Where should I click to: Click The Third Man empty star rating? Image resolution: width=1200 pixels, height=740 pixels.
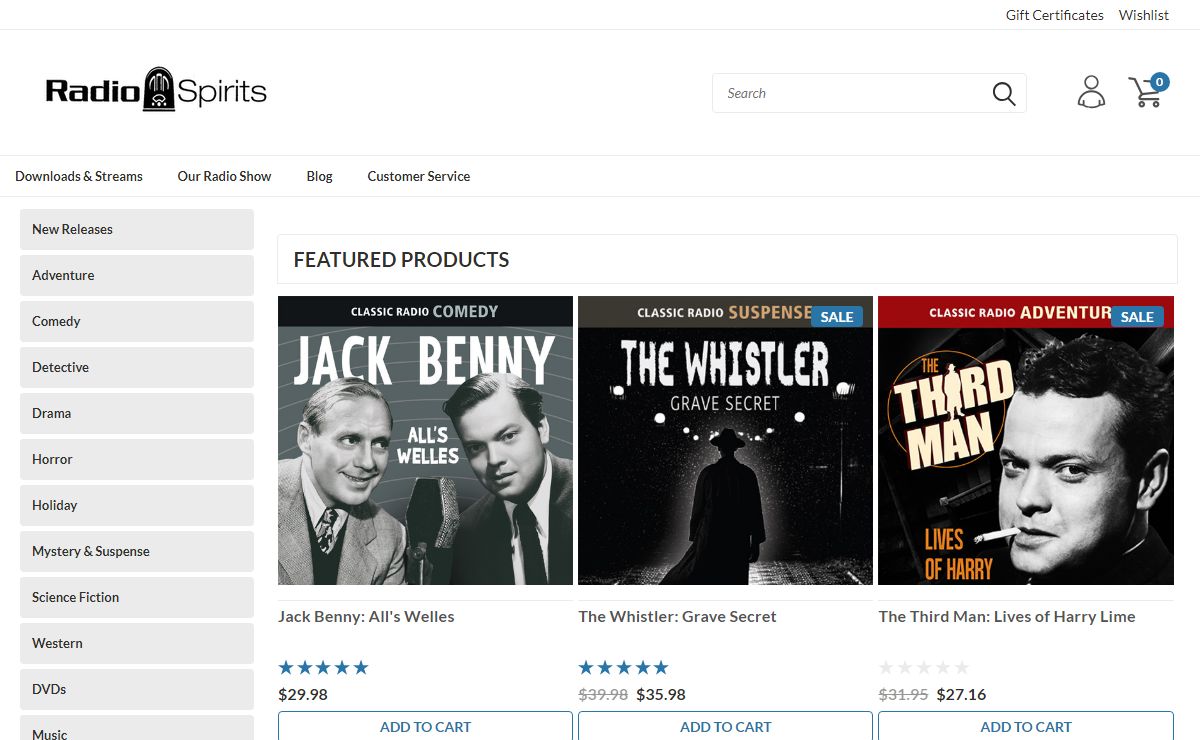point(923,668)
